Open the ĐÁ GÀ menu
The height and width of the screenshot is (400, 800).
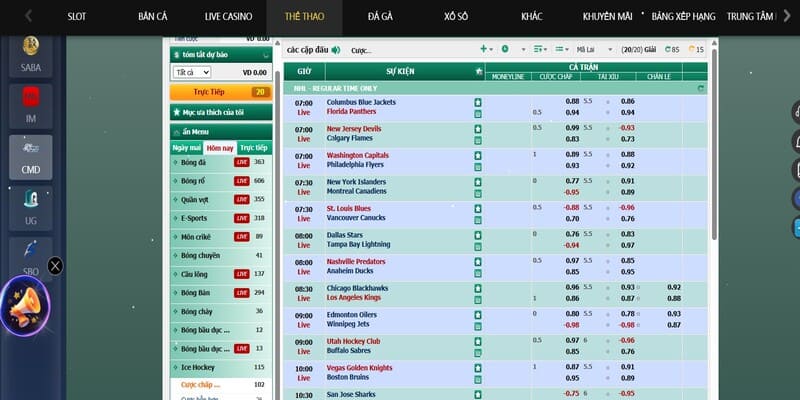click(380, 16)
